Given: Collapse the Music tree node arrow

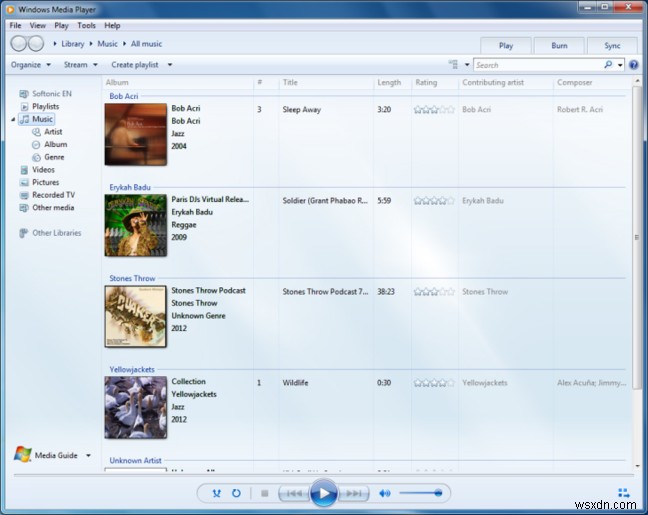Looking at the screenshot, I should coord(13,119).
